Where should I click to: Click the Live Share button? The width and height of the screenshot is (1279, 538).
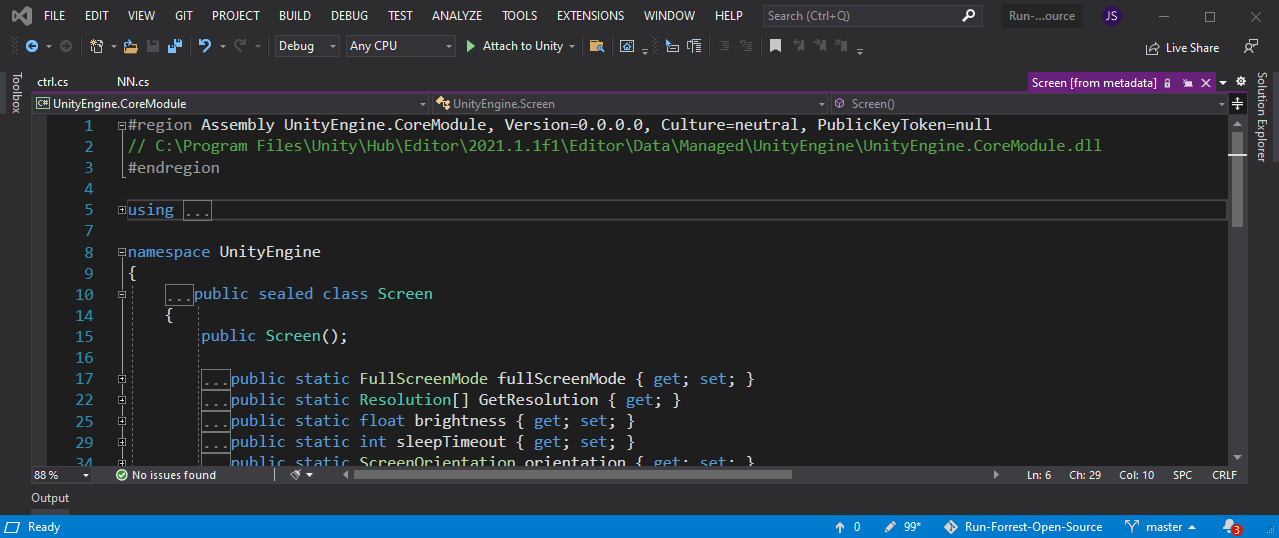[x=1182, y=47]
